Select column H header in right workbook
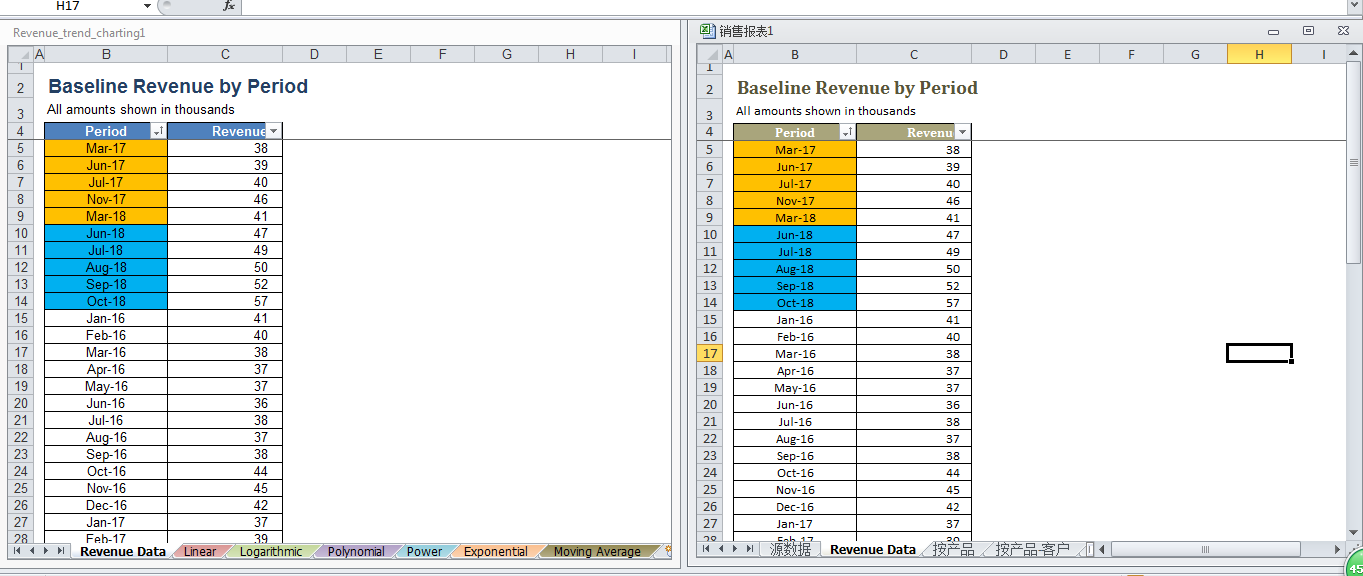 [1259, 55]
